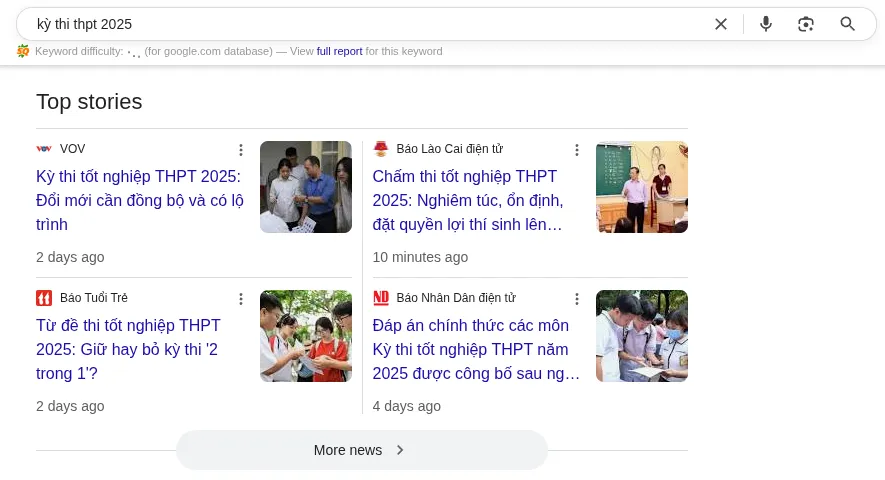Click the '10 minutes ago' timestamp
Viewport: 885px width, 480px height.
click(420, 257)
